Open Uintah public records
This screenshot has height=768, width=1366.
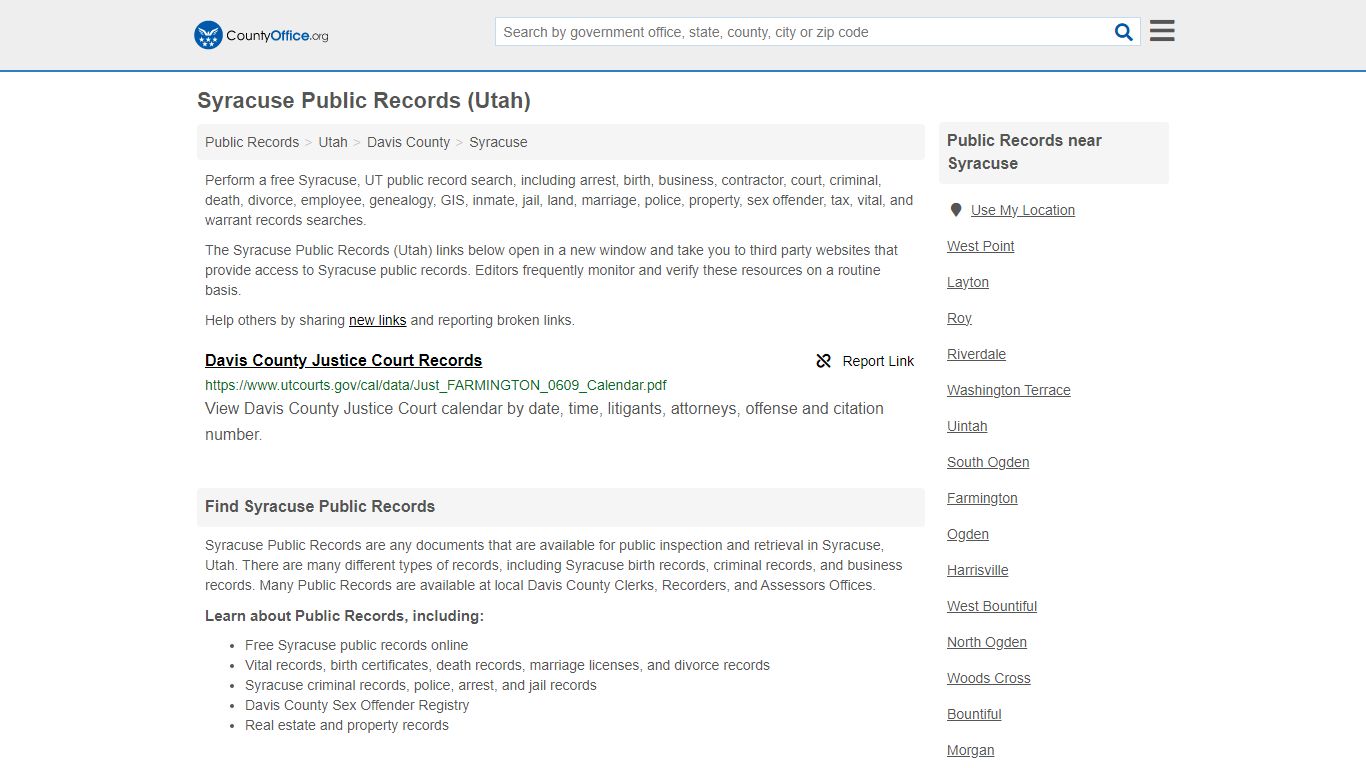coord(967,426)
